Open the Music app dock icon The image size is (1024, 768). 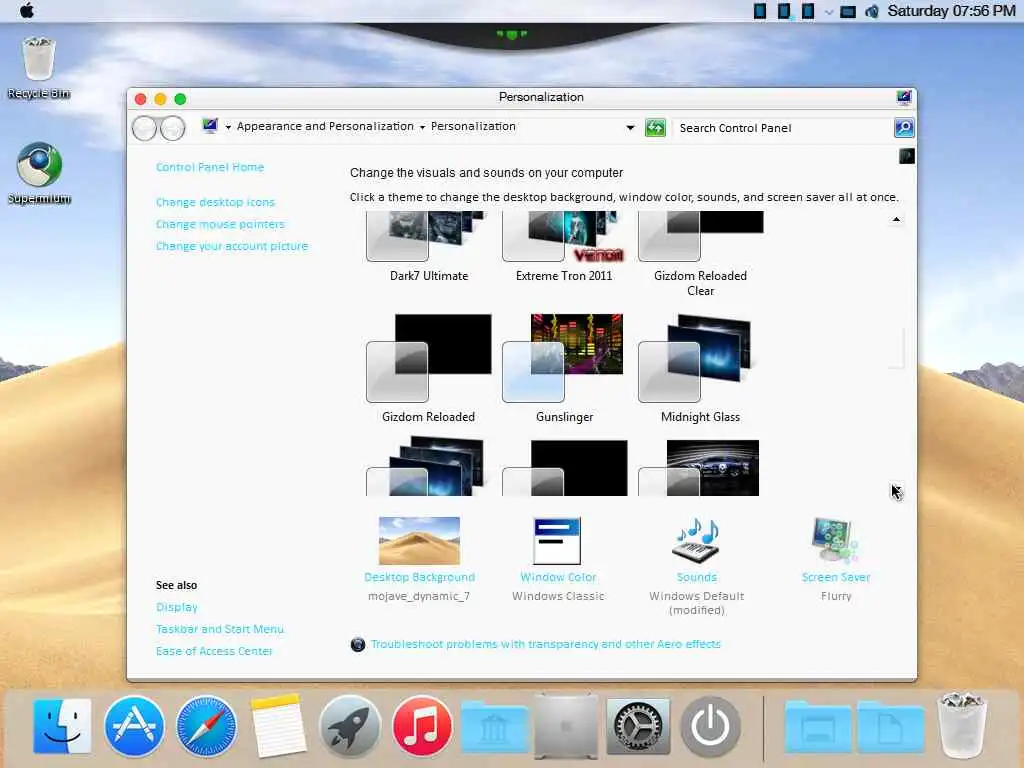point(422,726)
